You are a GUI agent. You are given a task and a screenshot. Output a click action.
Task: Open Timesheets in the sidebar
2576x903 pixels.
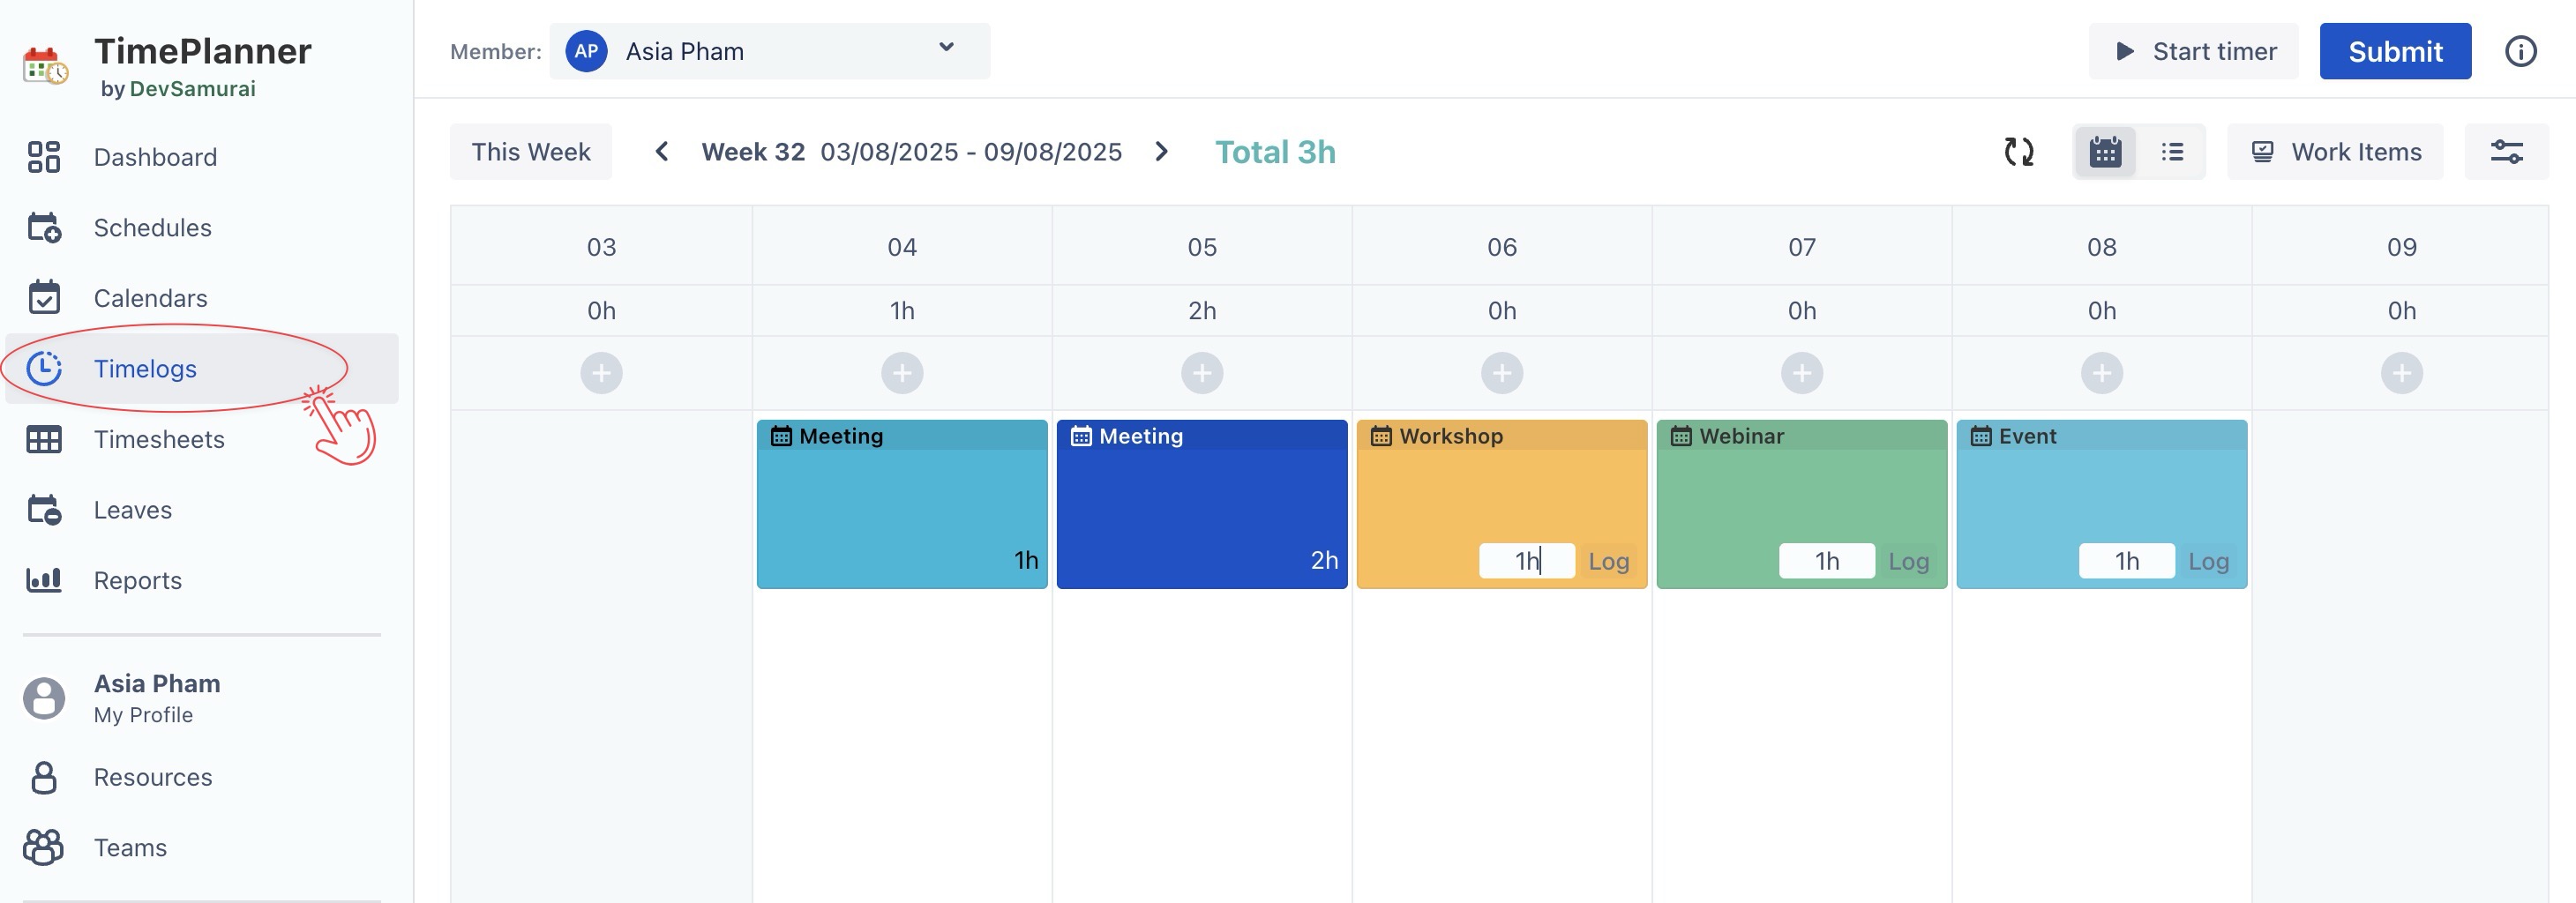(x=158, y=439)
